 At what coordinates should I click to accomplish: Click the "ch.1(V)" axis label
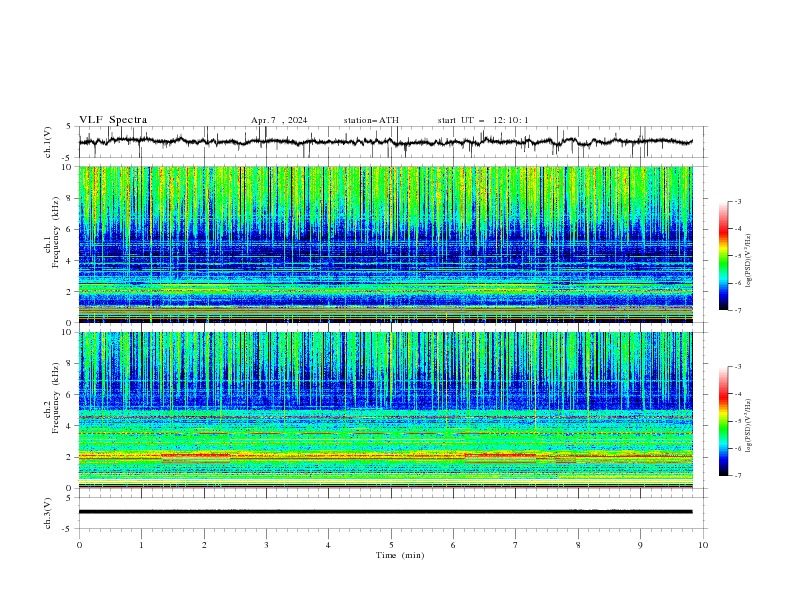[47, 142]
